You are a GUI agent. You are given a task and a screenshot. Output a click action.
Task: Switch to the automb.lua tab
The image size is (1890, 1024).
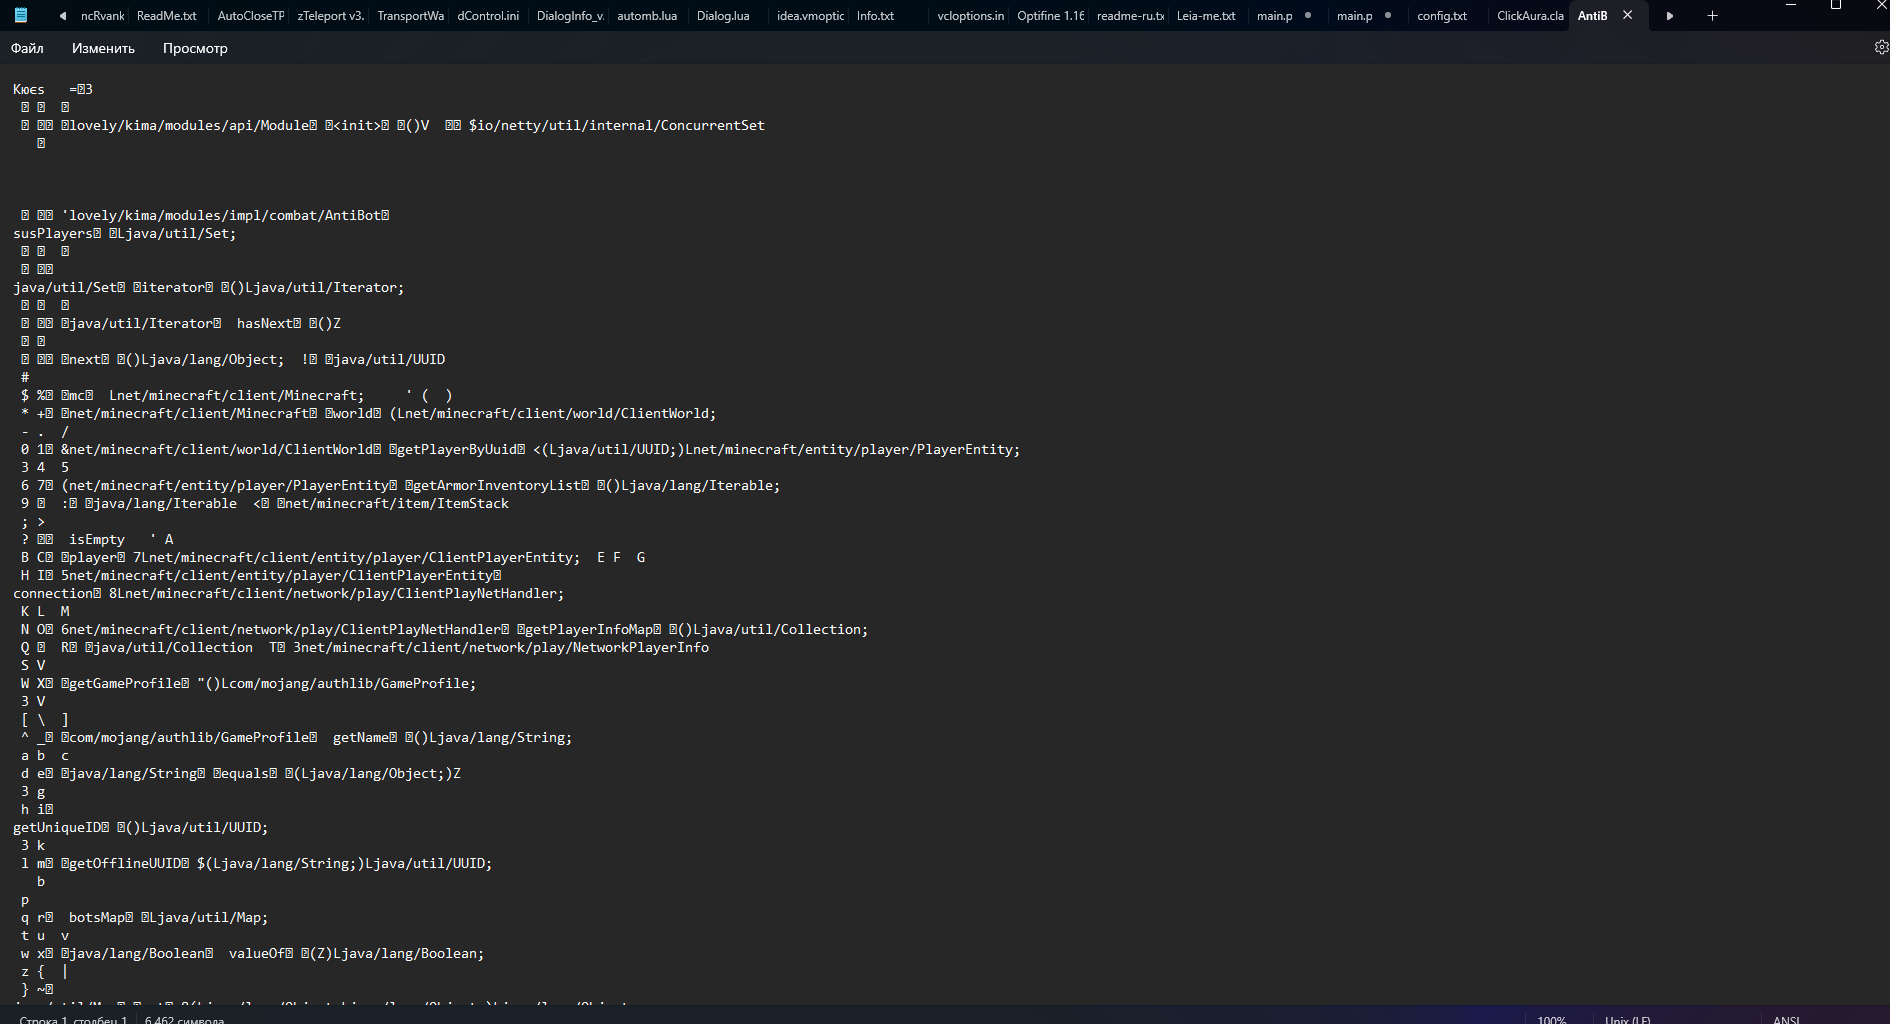pyautogui.click(x=647, y=16)
